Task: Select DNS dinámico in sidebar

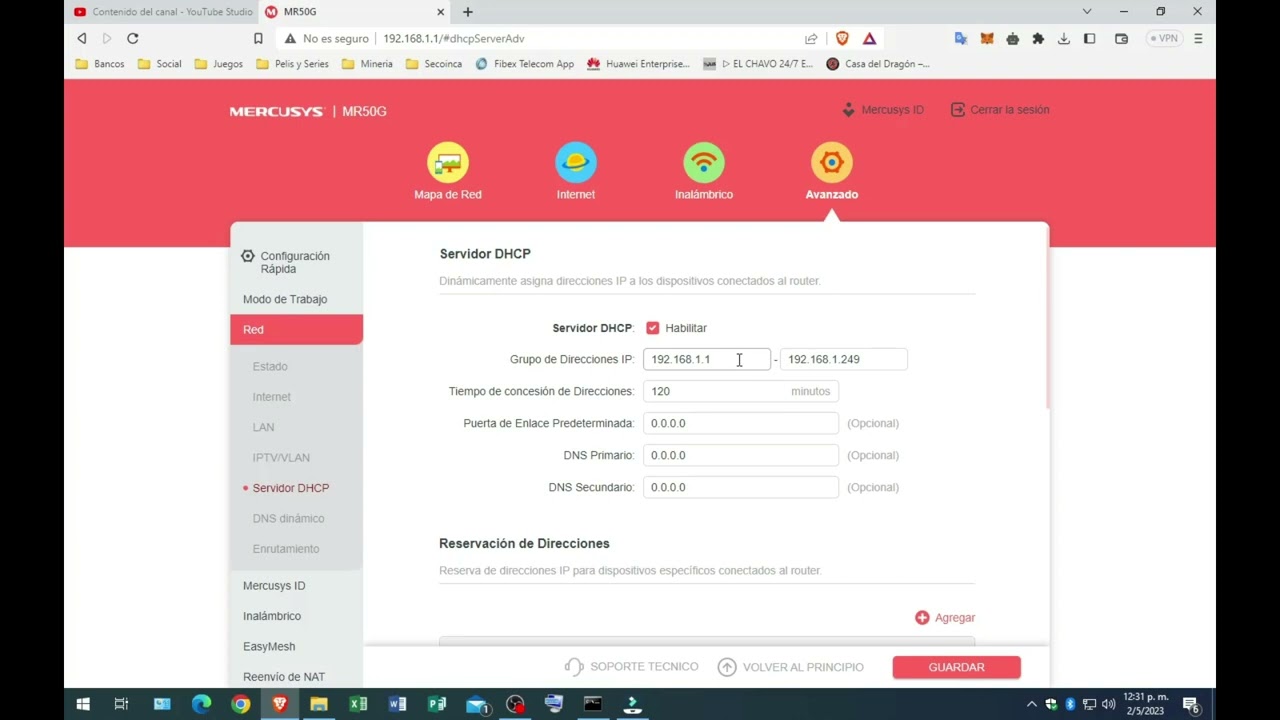Action: tap(288, 518)
